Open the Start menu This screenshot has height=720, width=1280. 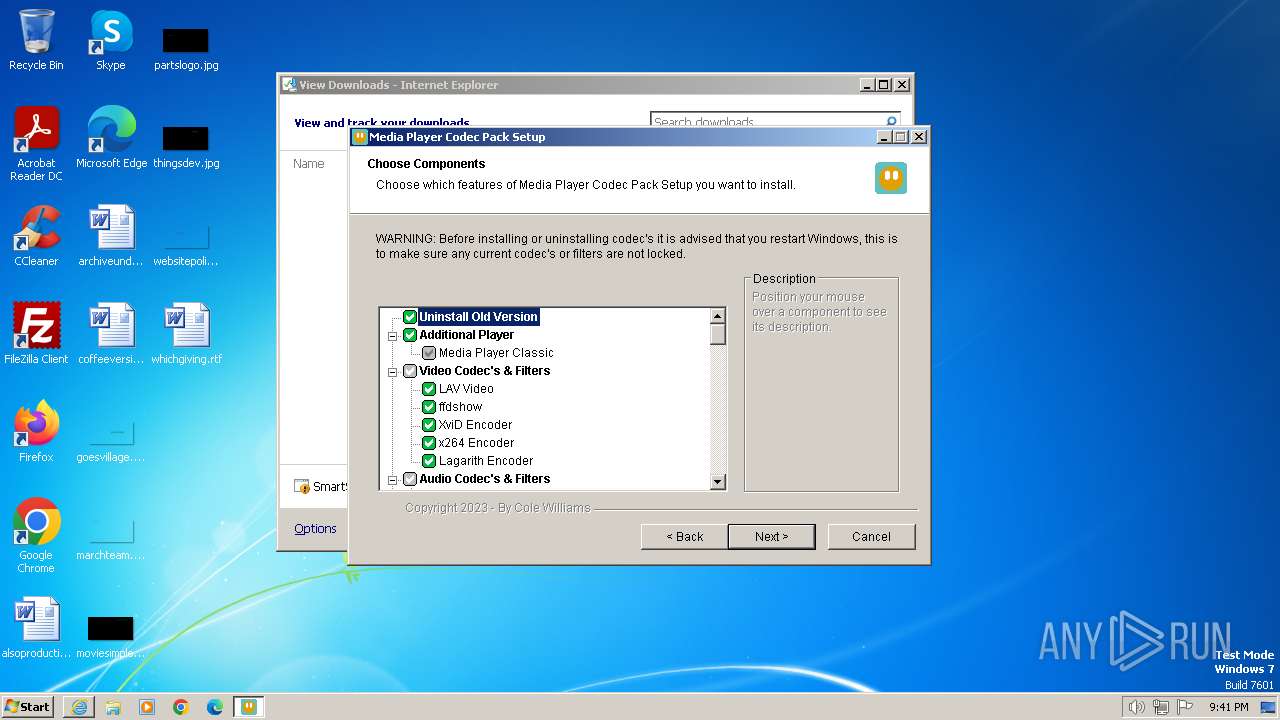point(28,707)
